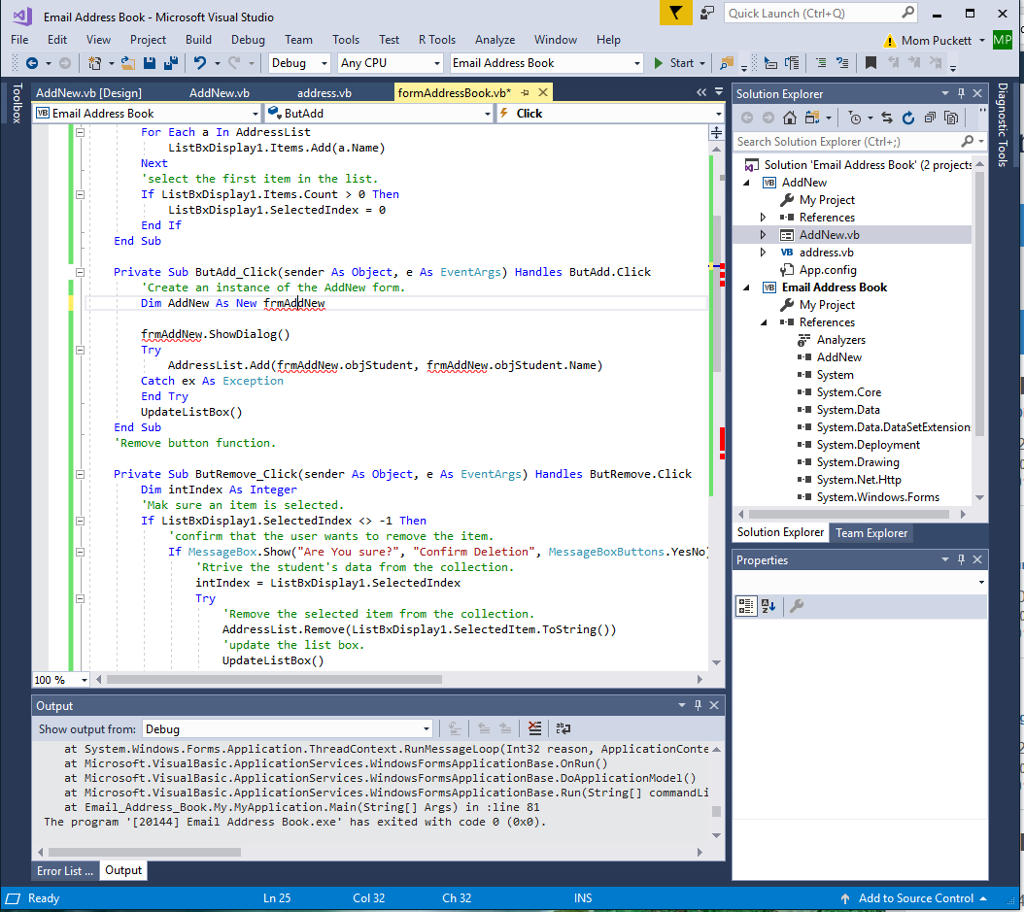
Task: Click the Undo arrow in the toolbar
Action: pyautogui.click(x=200, y=63)
